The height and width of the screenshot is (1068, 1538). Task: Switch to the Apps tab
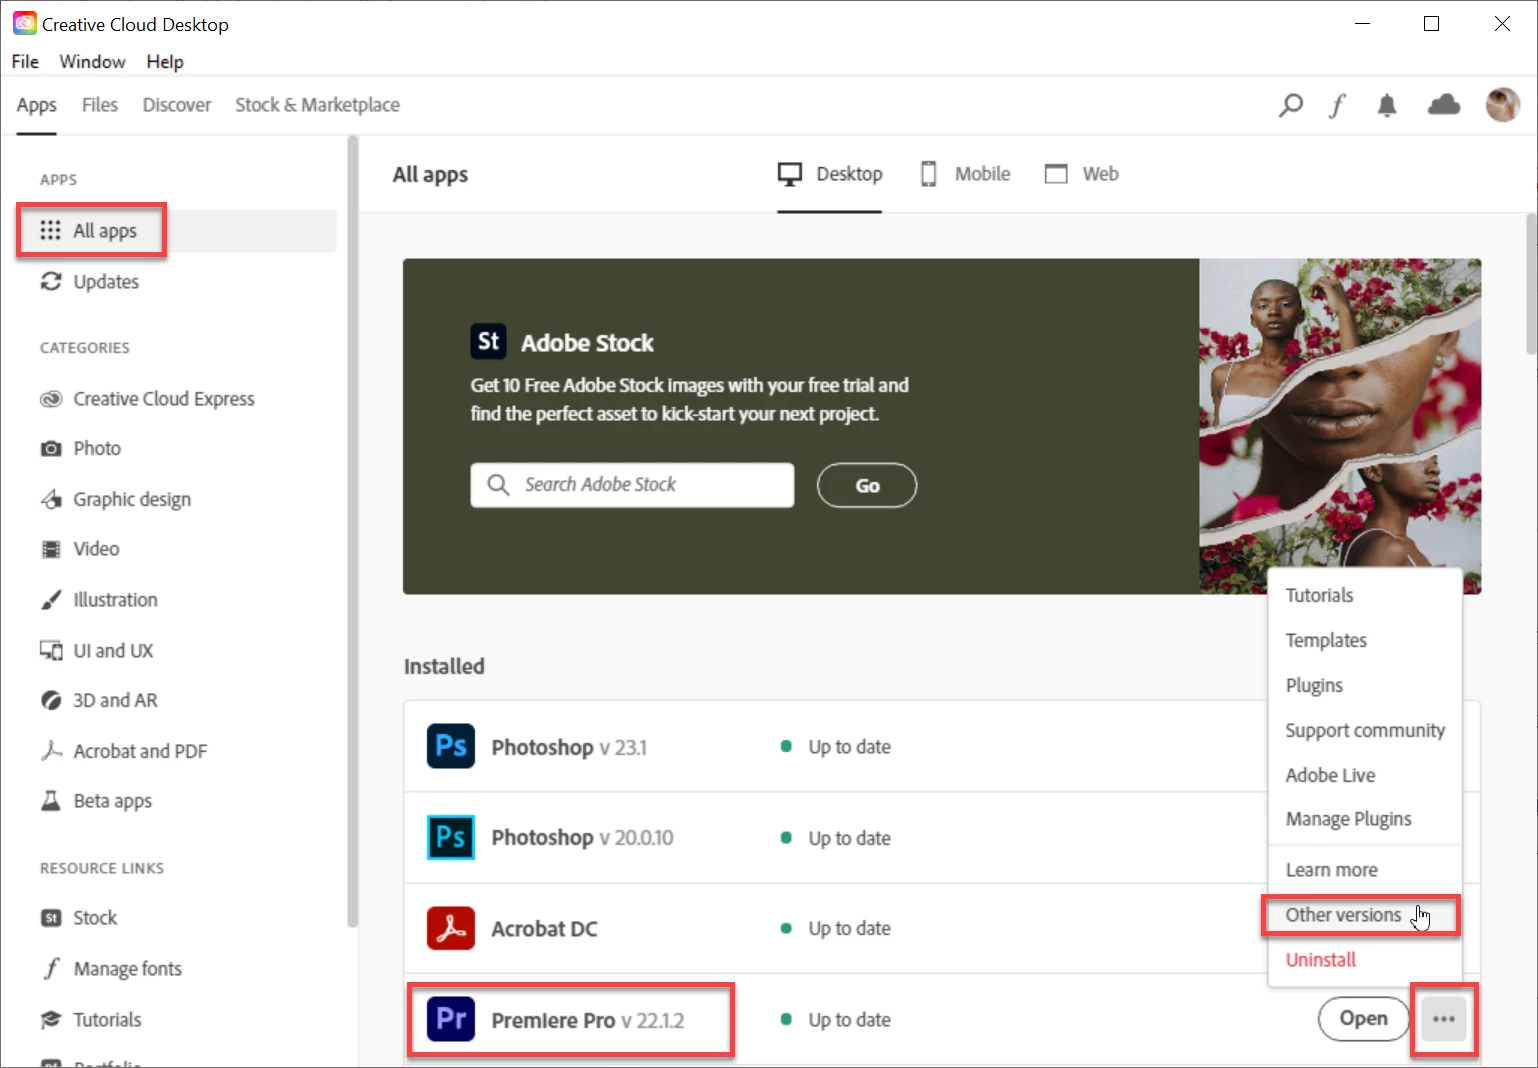click(x=36, y=105)
